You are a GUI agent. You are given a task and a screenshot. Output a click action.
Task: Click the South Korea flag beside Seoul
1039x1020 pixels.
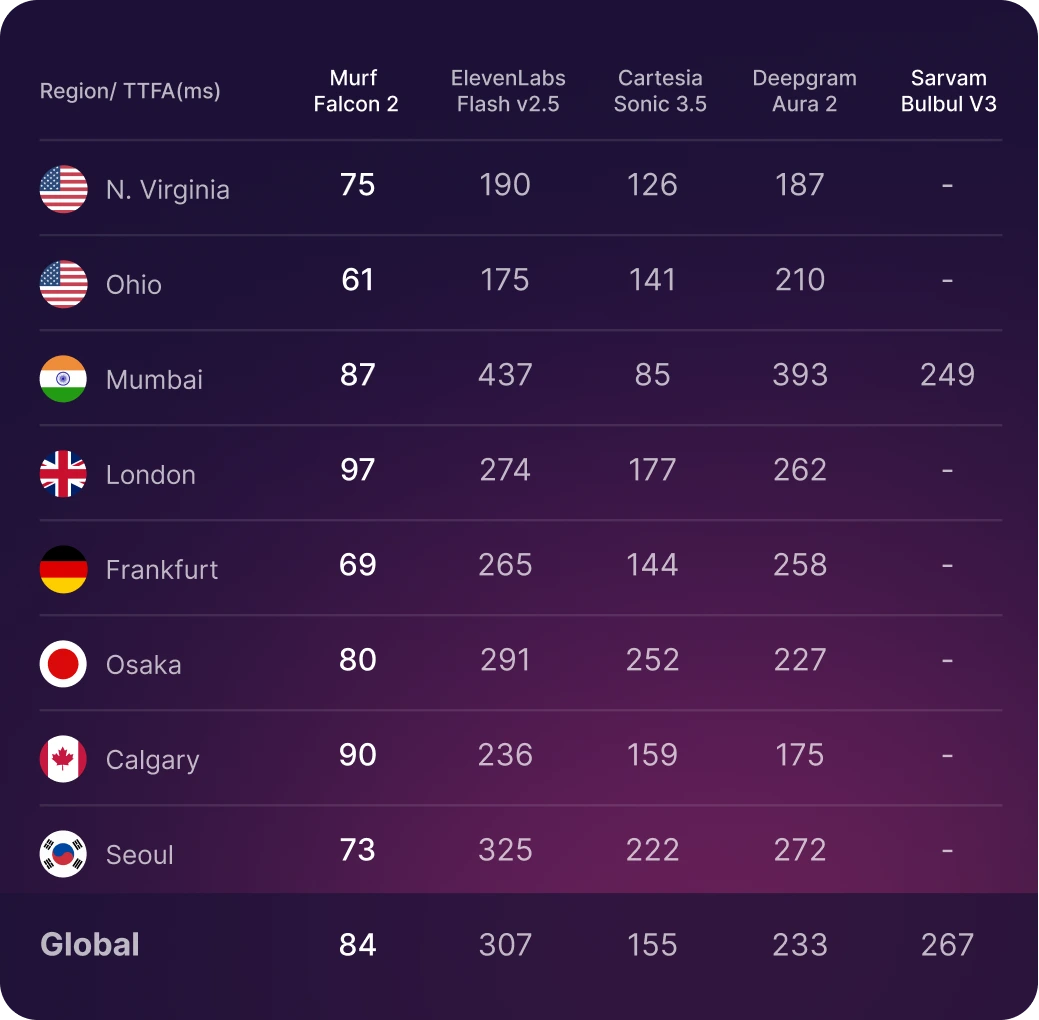click(x=63, y=854)
